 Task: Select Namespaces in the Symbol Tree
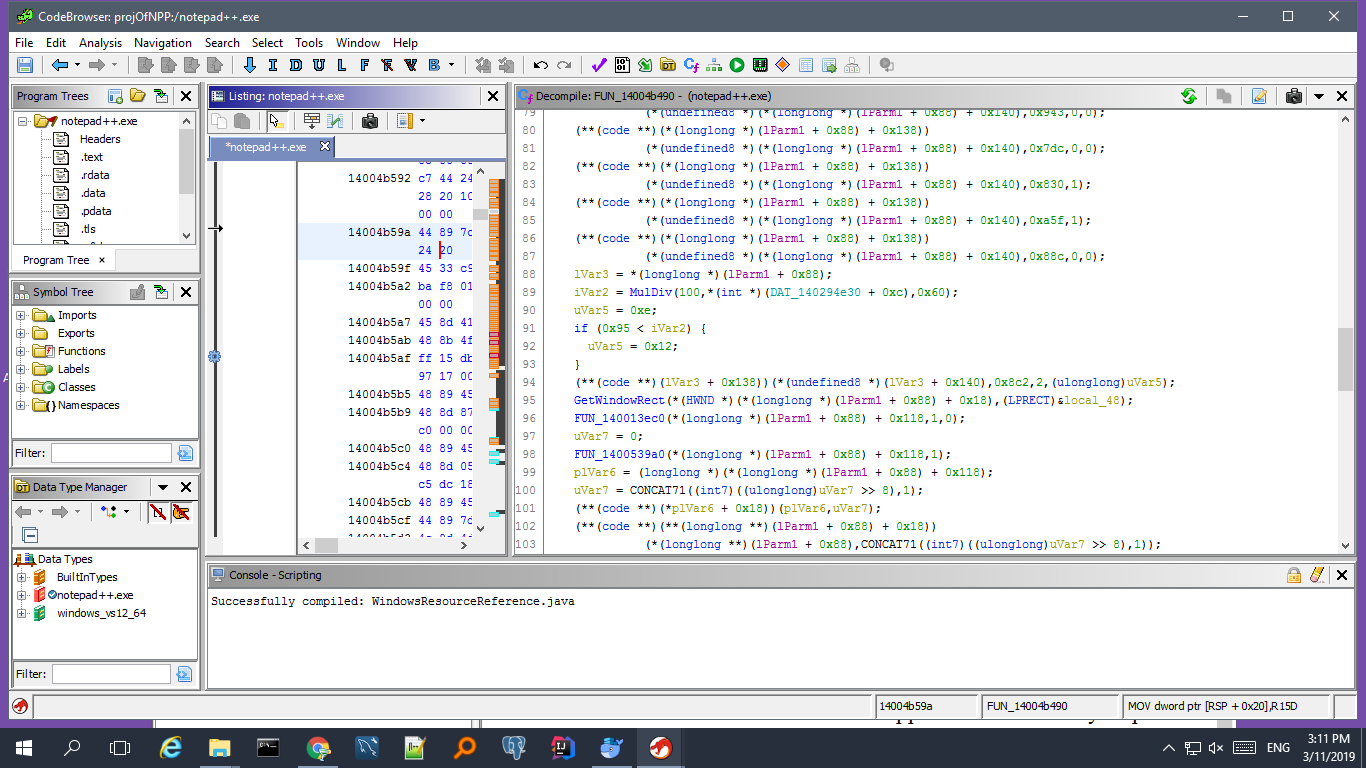88,405
